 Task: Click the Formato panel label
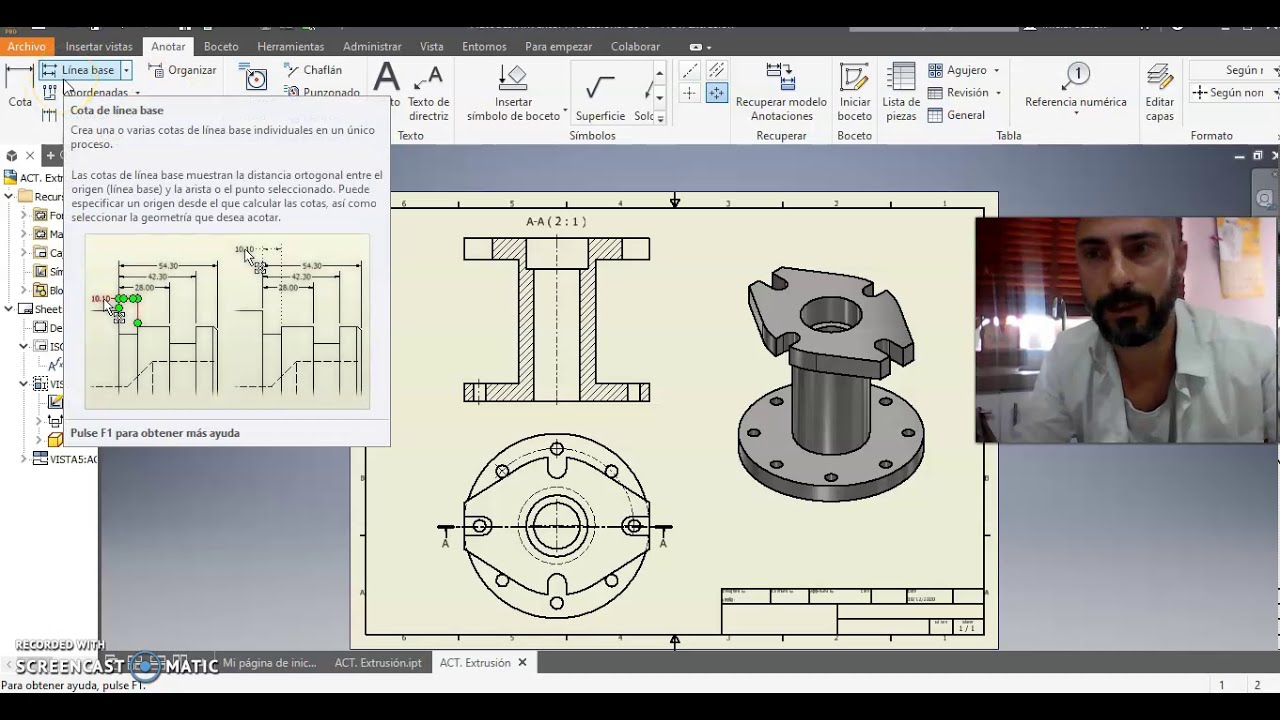(x=1212, y=135)
